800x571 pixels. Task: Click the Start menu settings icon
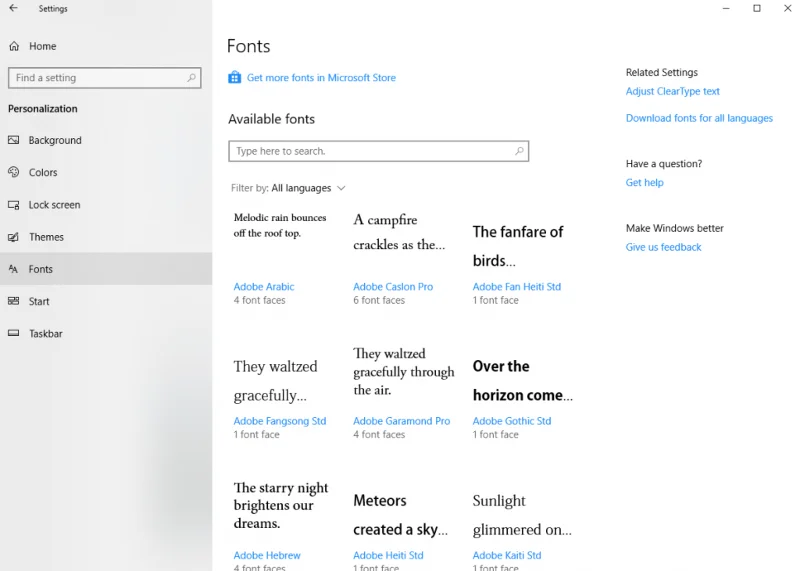coord(14,301)
